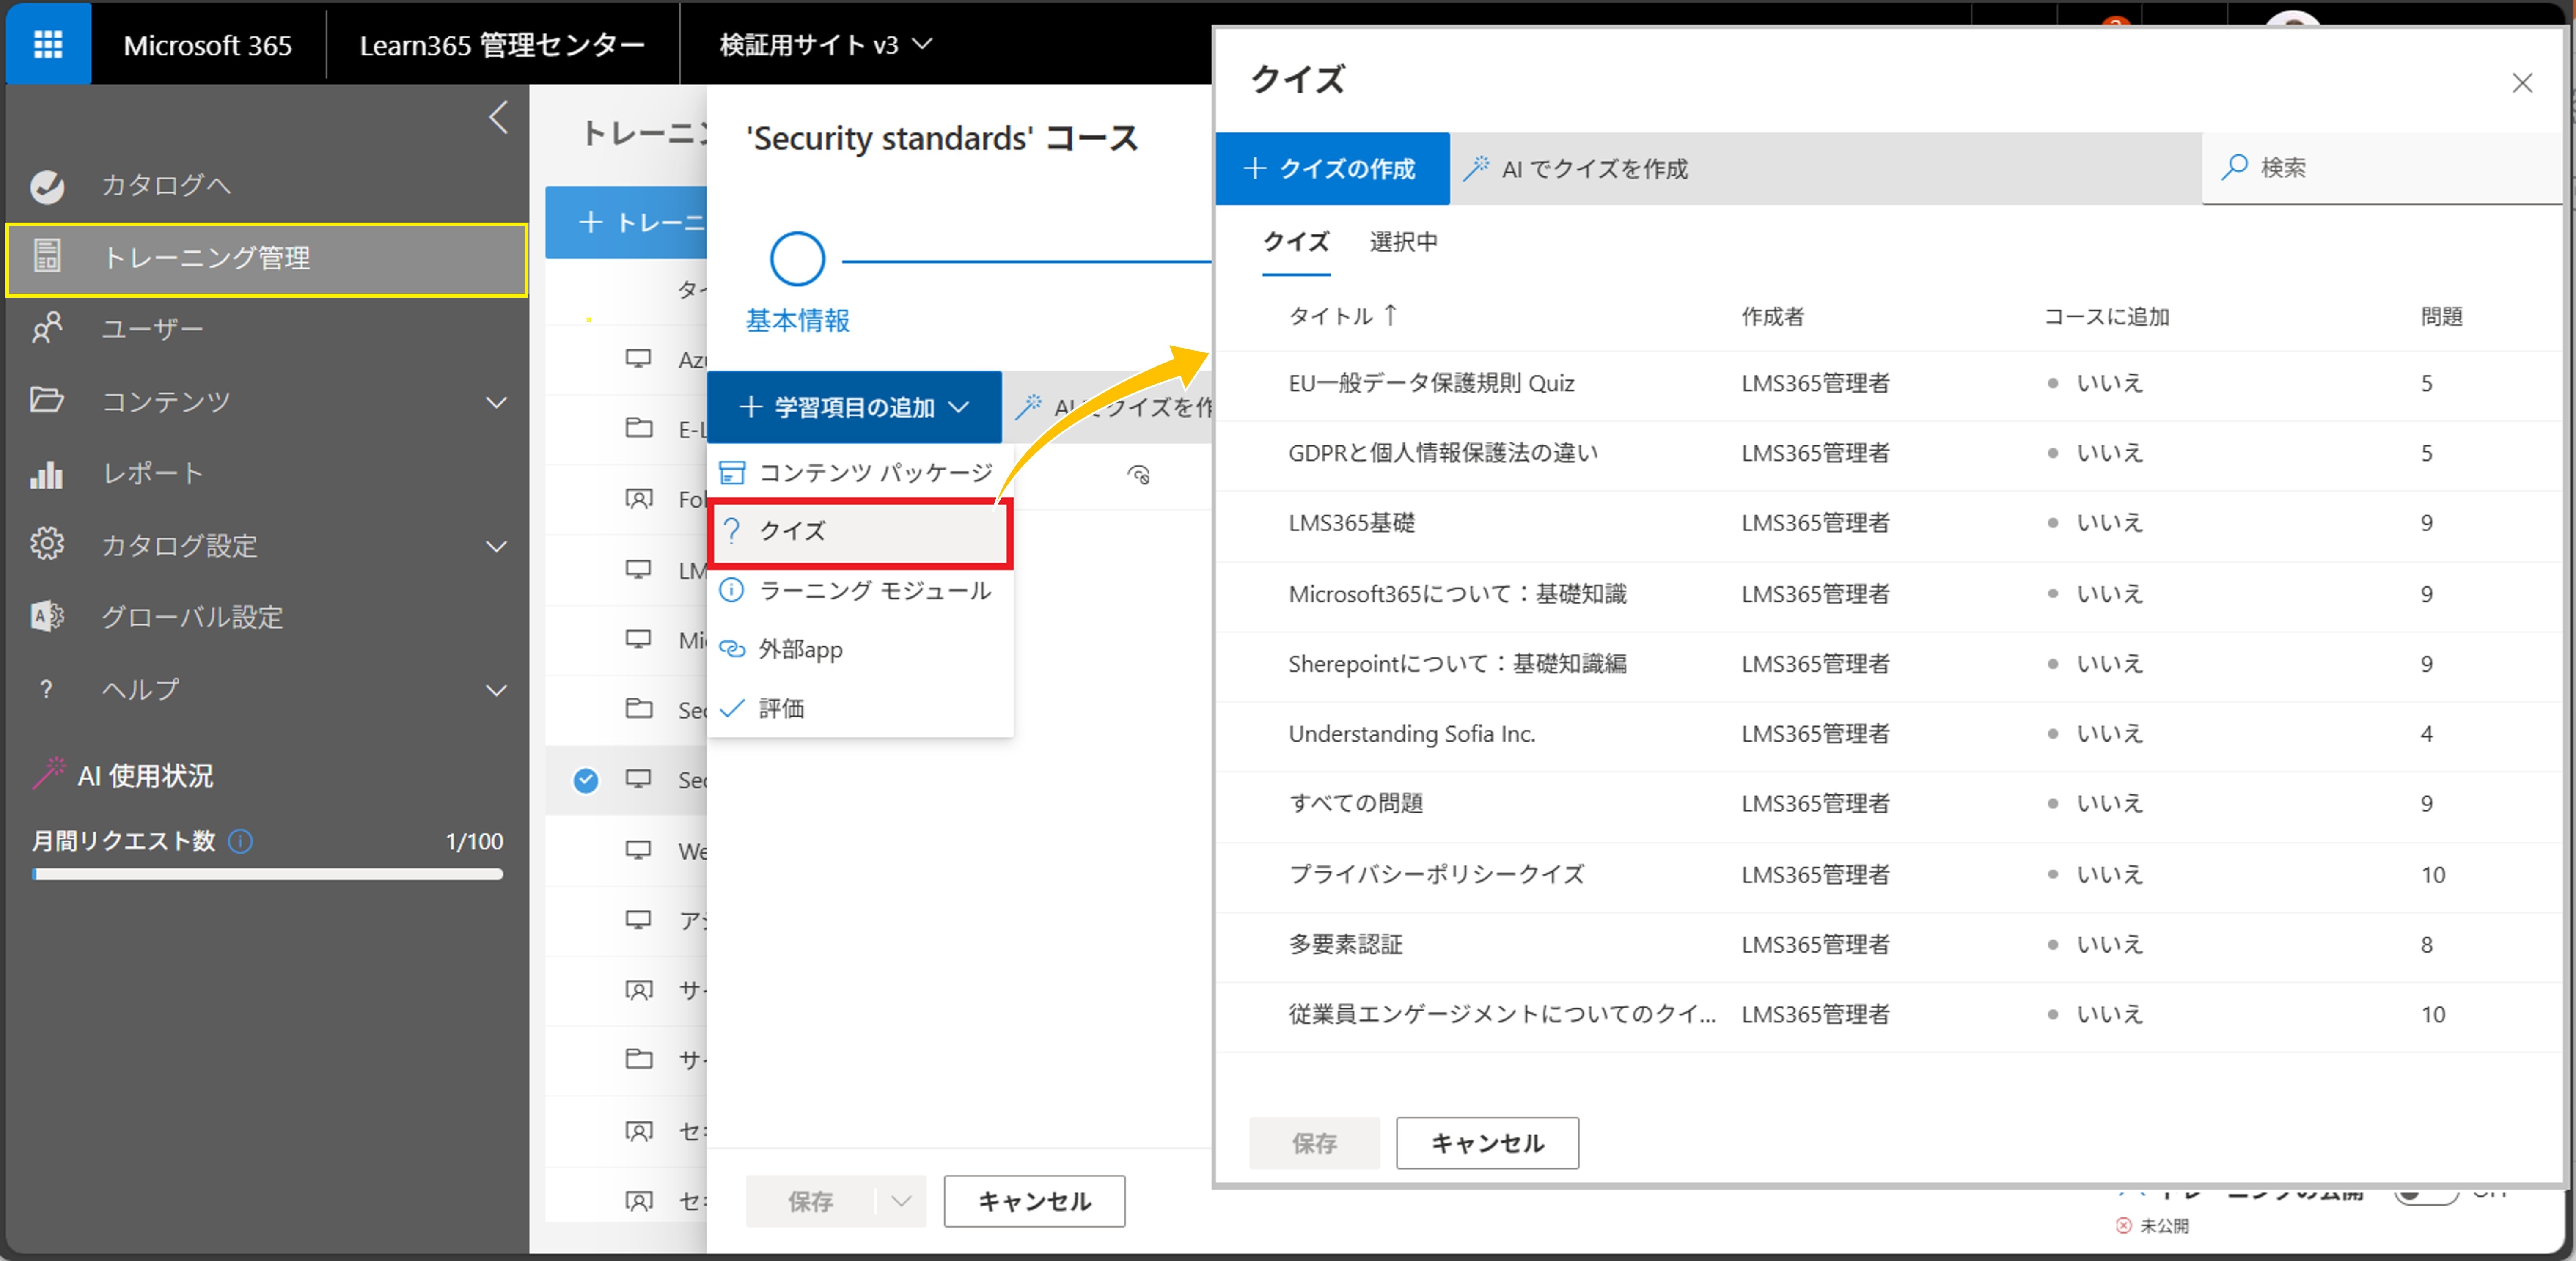Expand the コンテンツ submenu chevron
The height and width of the screenshot is (1261, 2576).
[x=496, y=402]
